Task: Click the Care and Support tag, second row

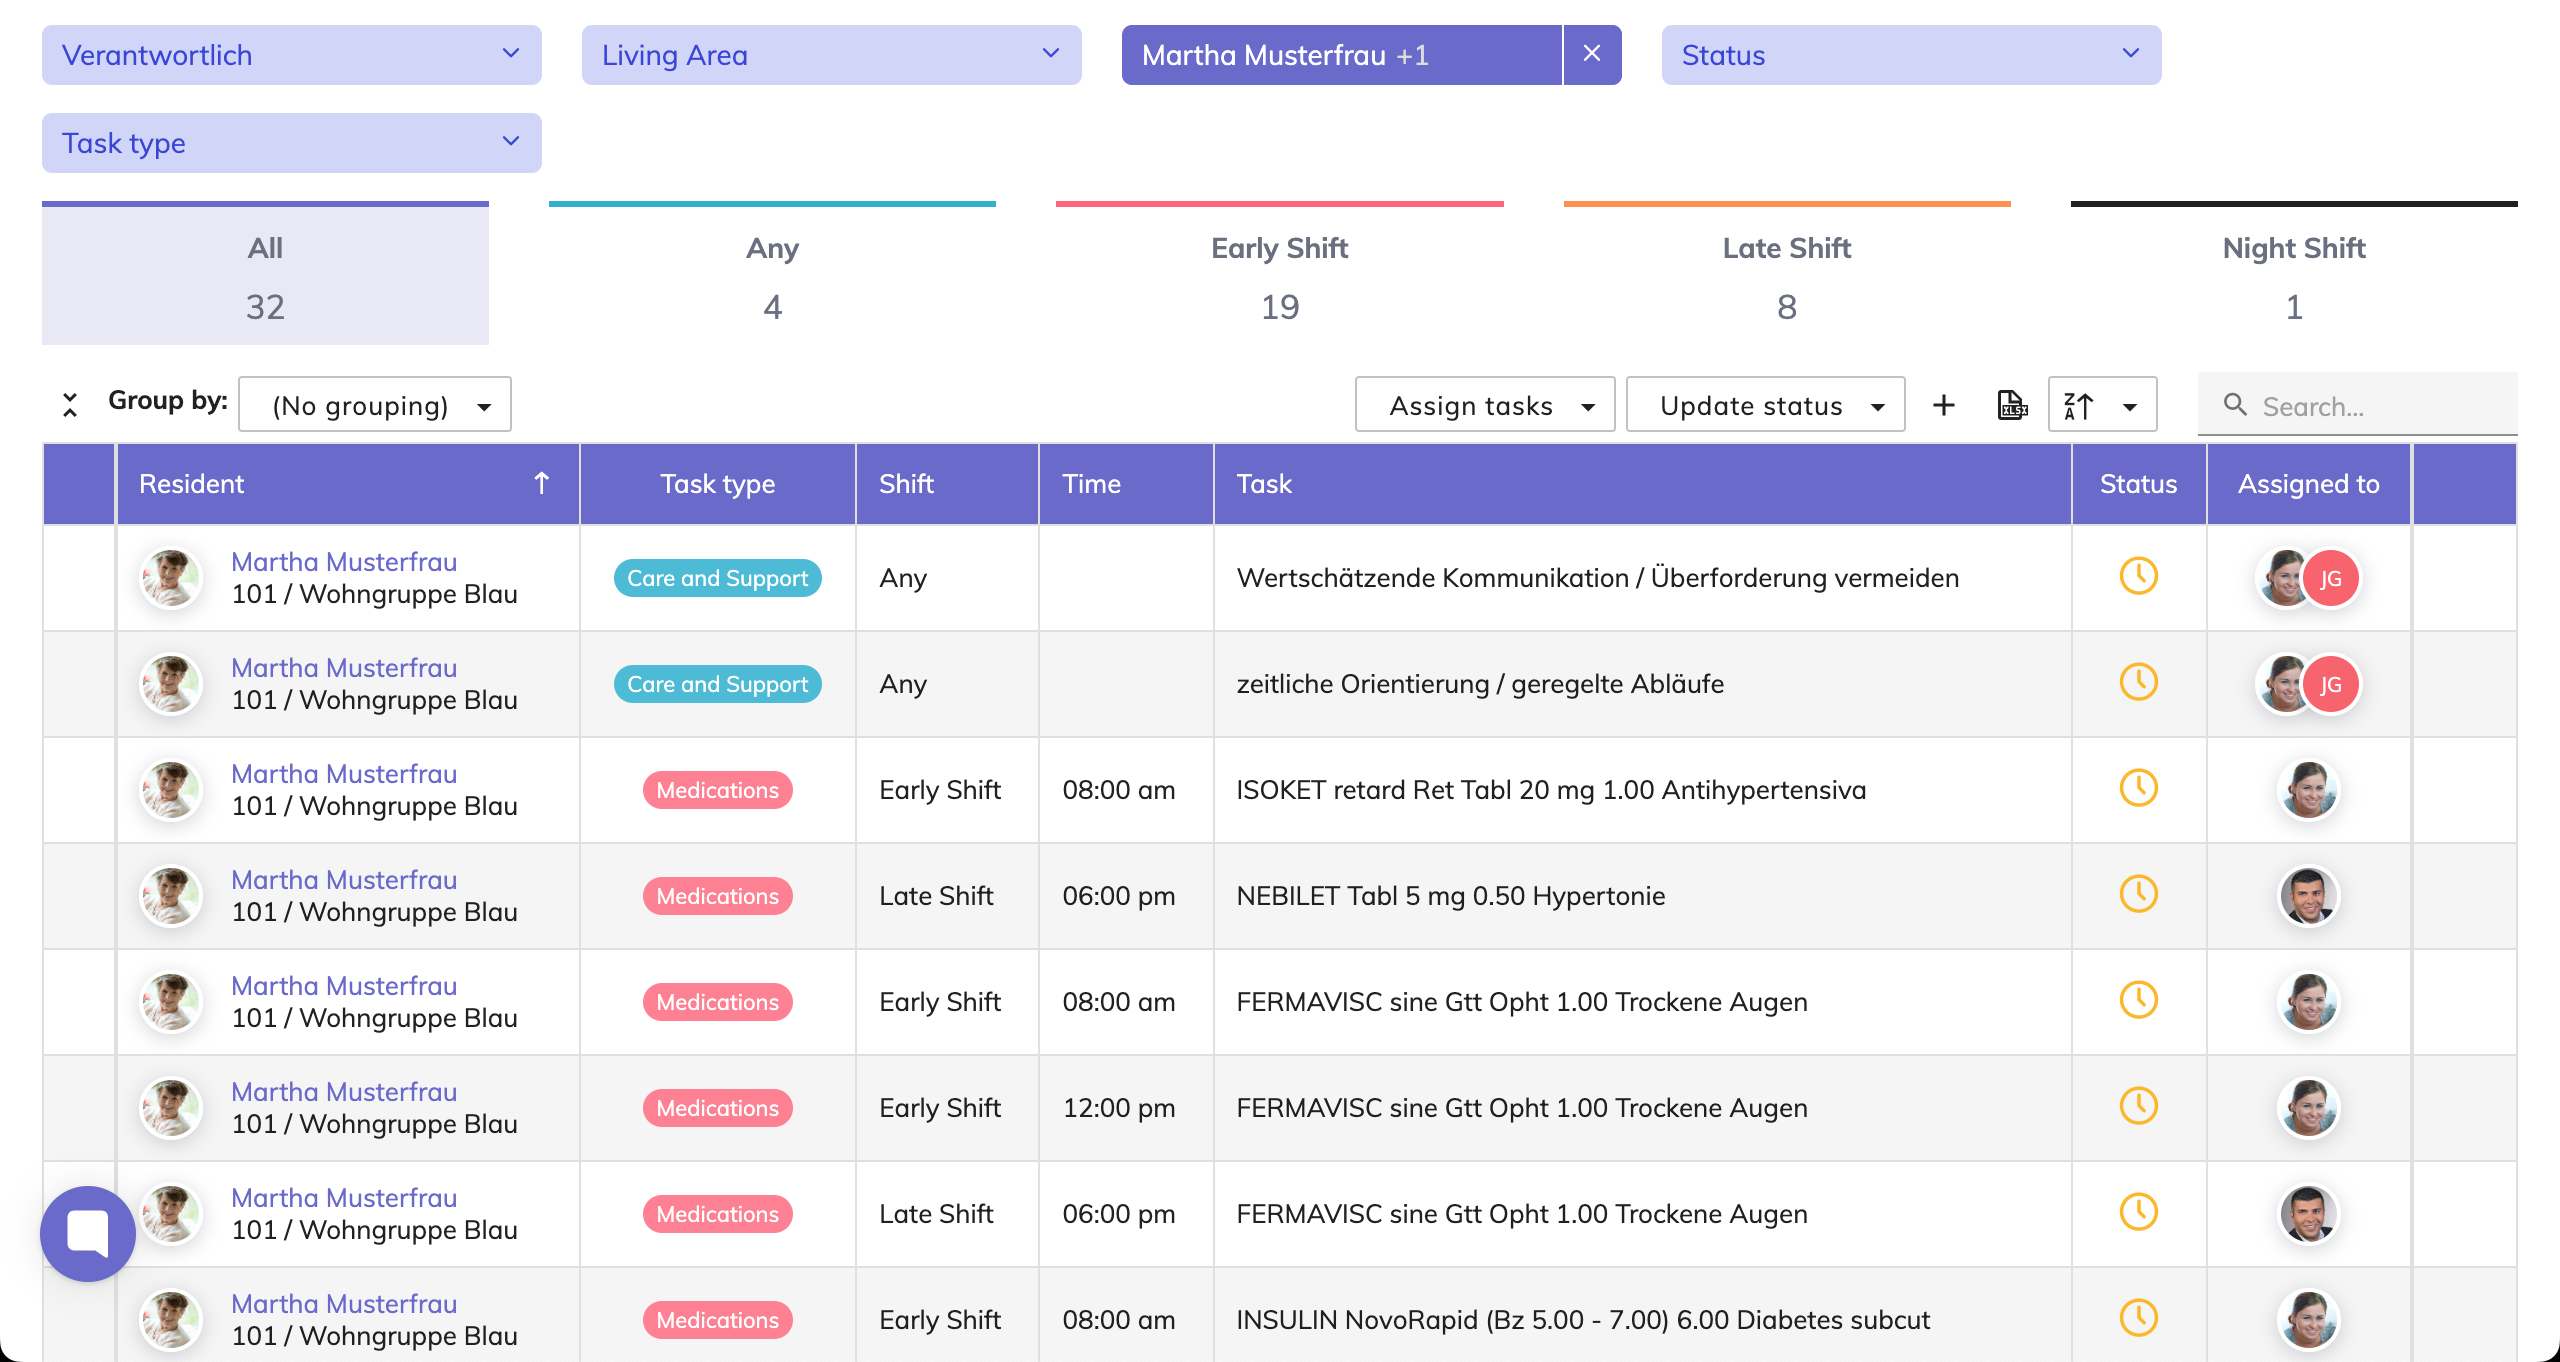Action: (x=717, y=684)
